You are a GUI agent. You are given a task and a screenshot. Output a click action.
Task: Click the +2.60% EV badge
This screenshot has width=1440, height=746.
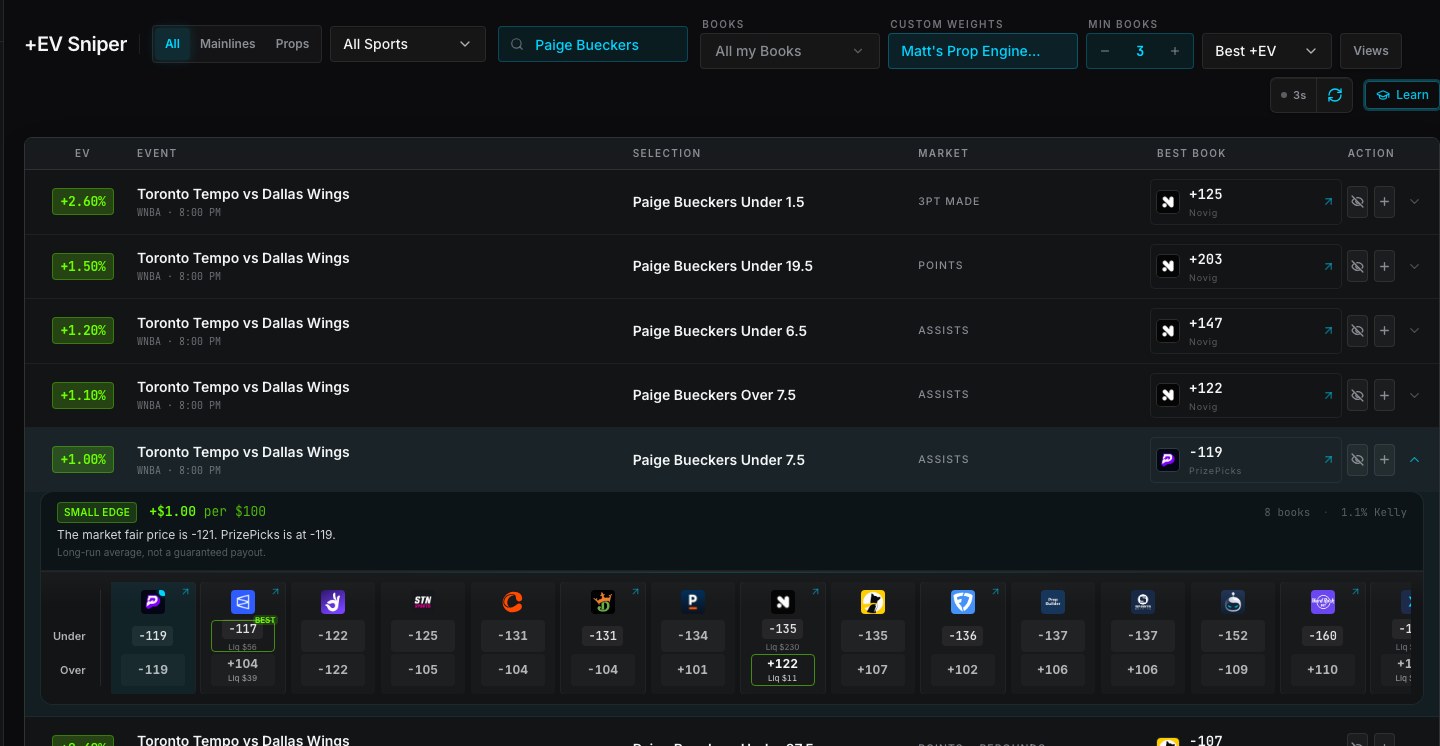point(83,201)
